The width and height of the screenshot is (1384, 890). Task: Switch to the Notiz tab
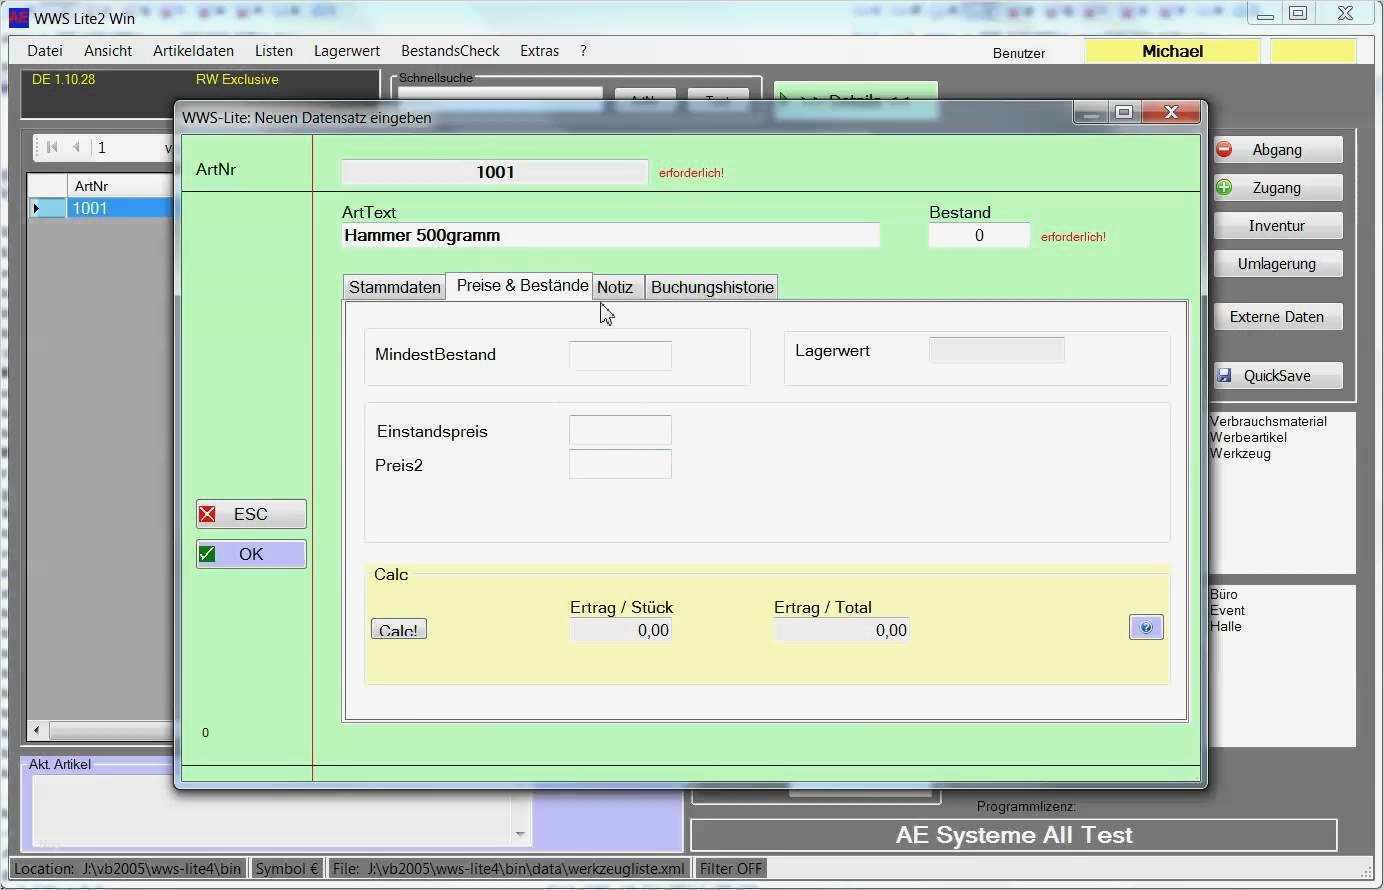point(618,287)
